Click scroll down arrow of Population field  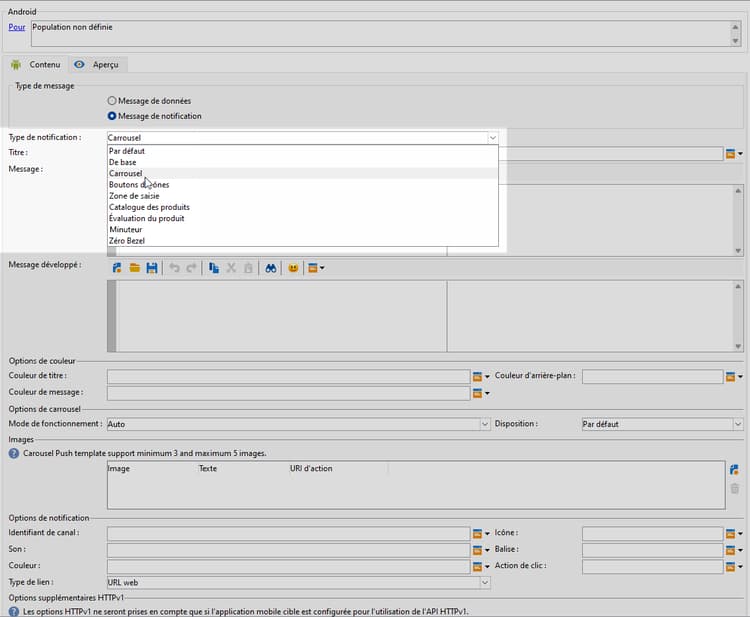[735, 41]
